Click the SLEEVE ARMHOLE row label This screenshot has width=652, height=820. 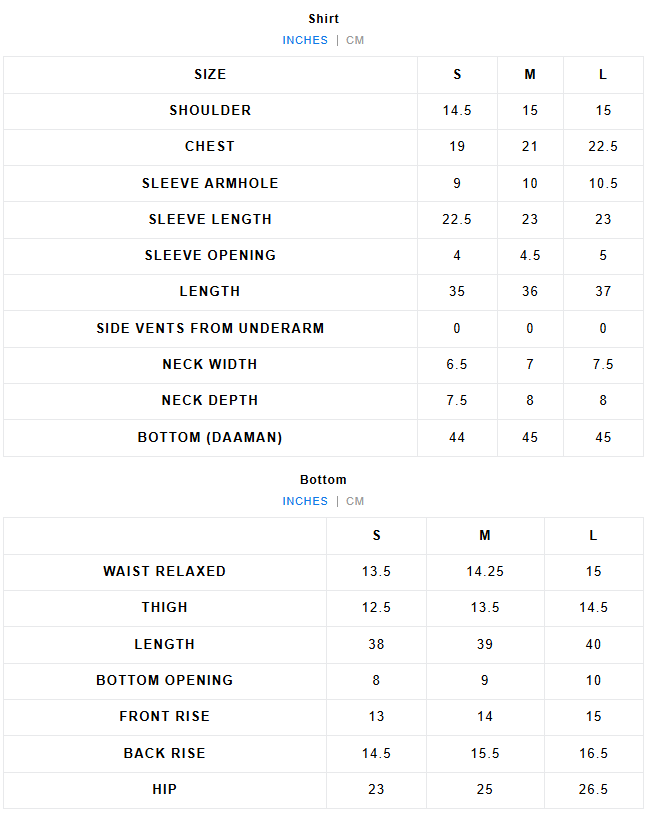point(210,183)
